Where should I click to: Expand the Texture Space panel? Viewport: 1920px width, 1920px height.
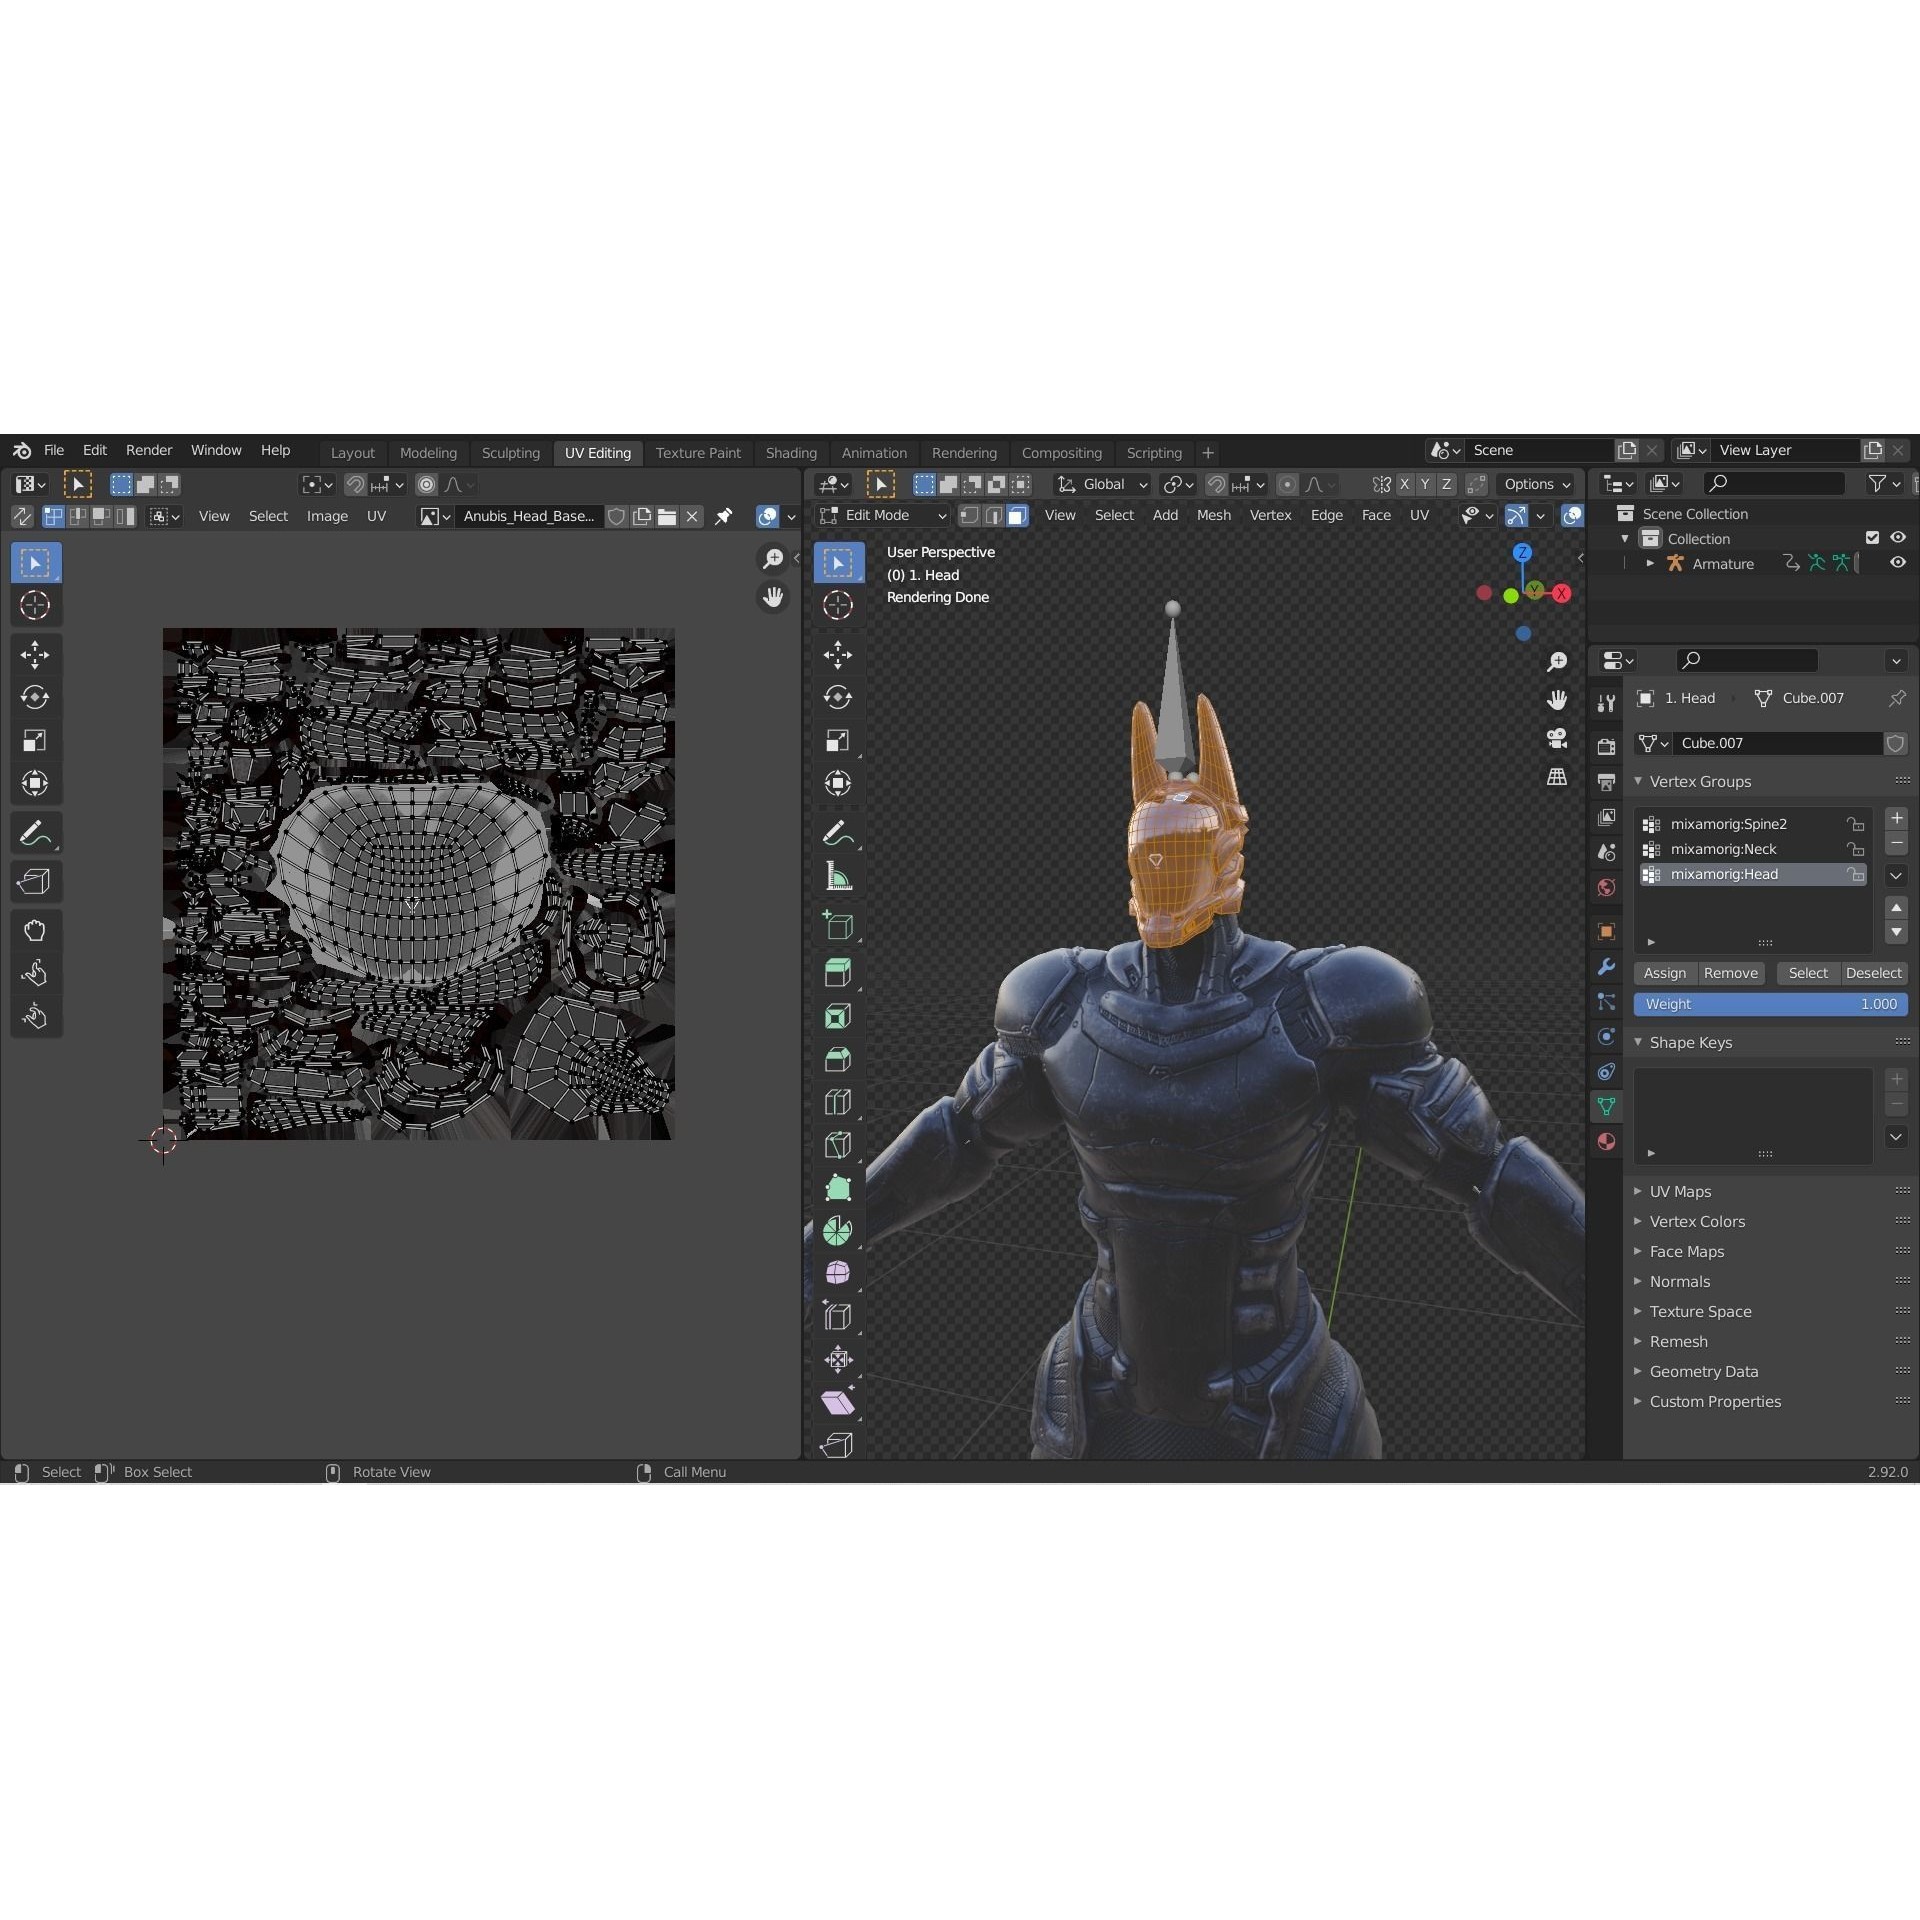coord(1700,1311)
